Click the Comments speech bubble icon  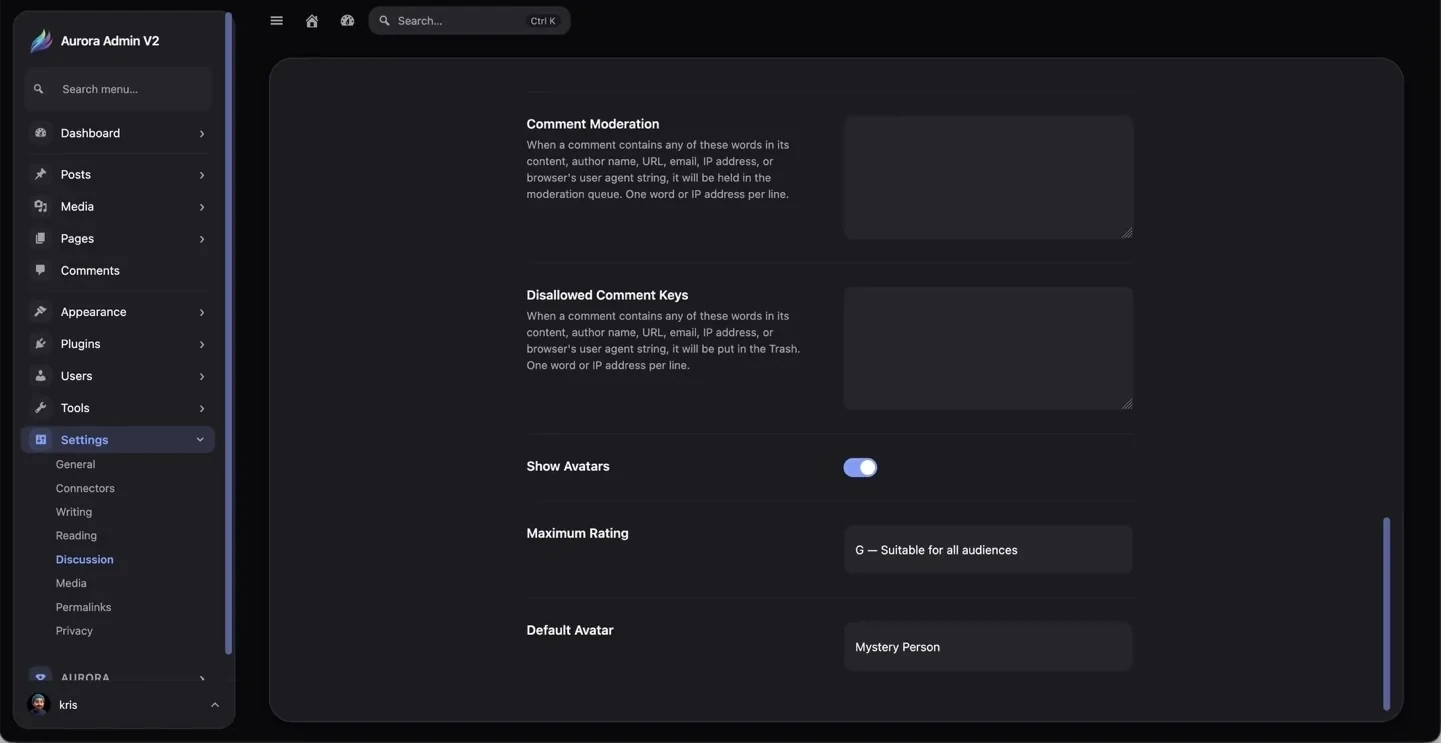(40, 270)
